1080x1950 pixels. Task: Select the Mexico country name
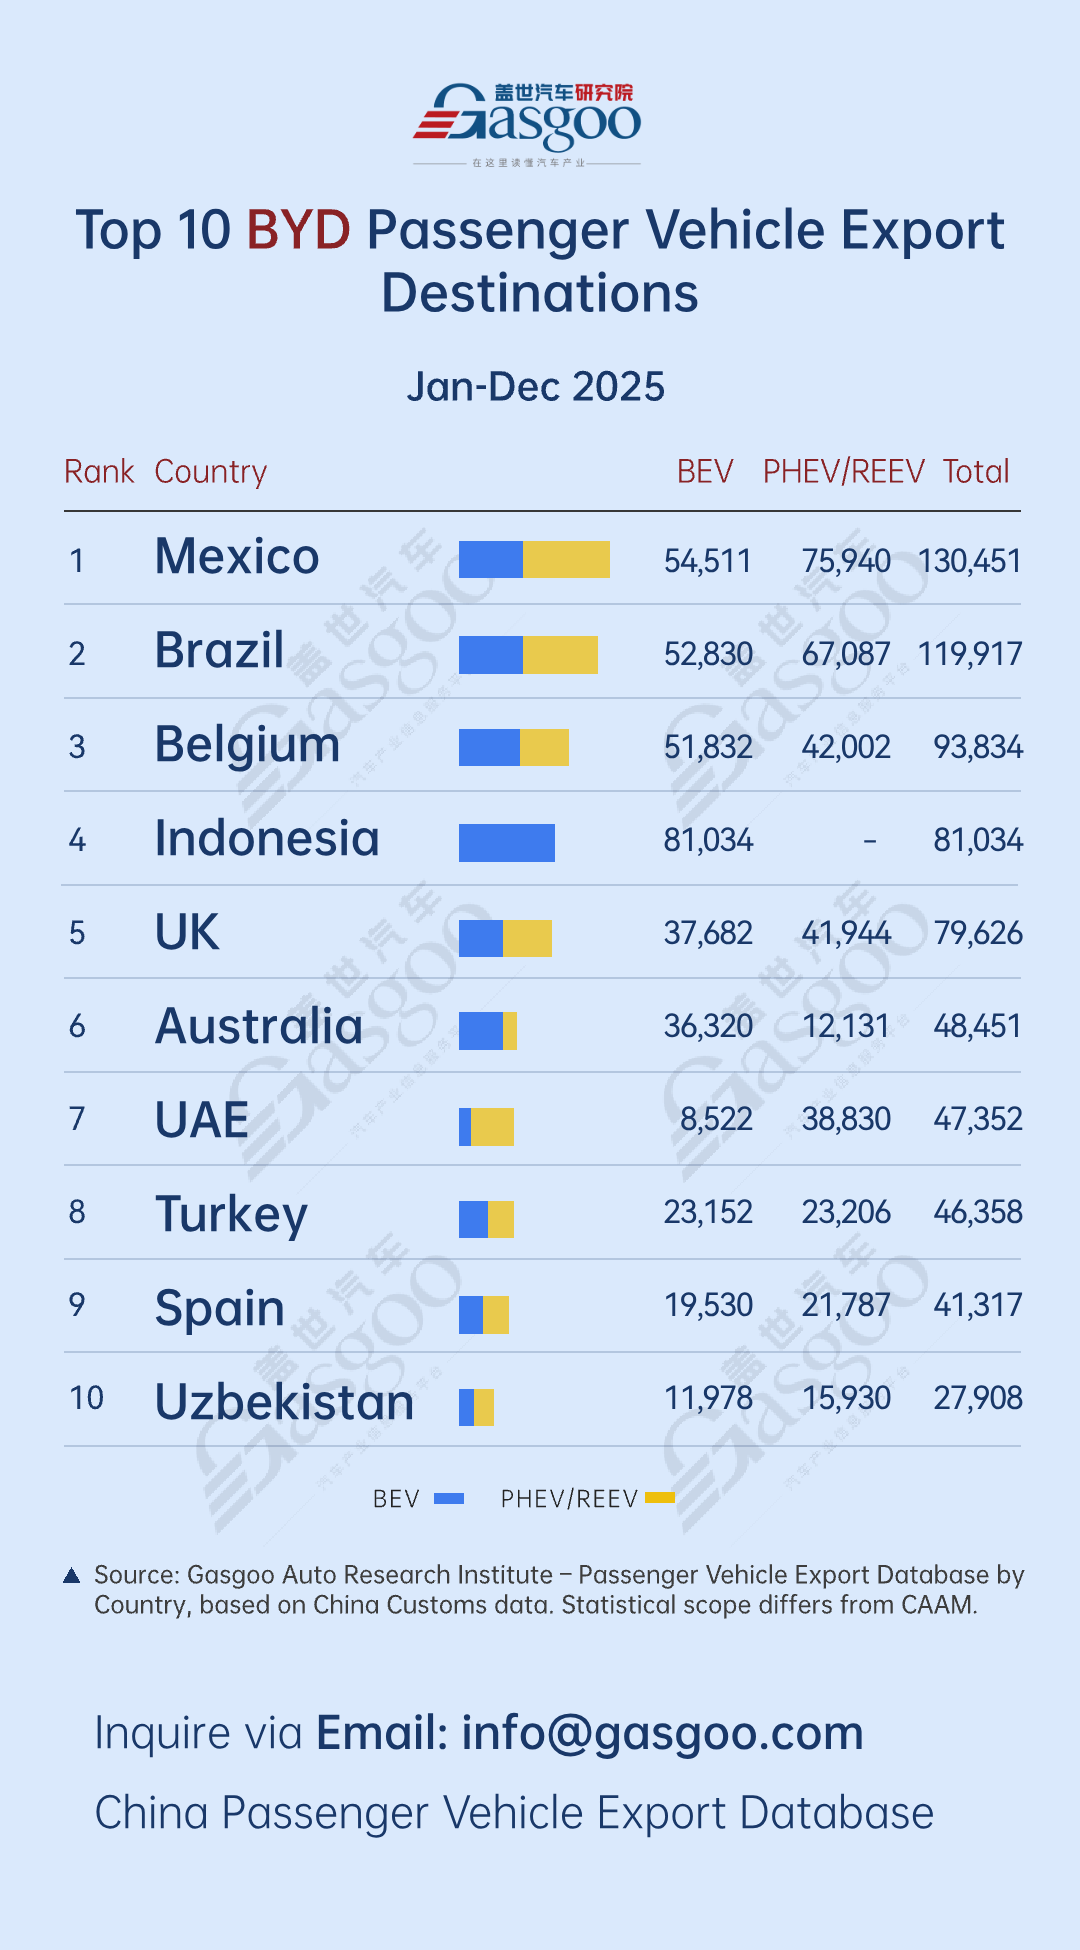click(237, 556)
